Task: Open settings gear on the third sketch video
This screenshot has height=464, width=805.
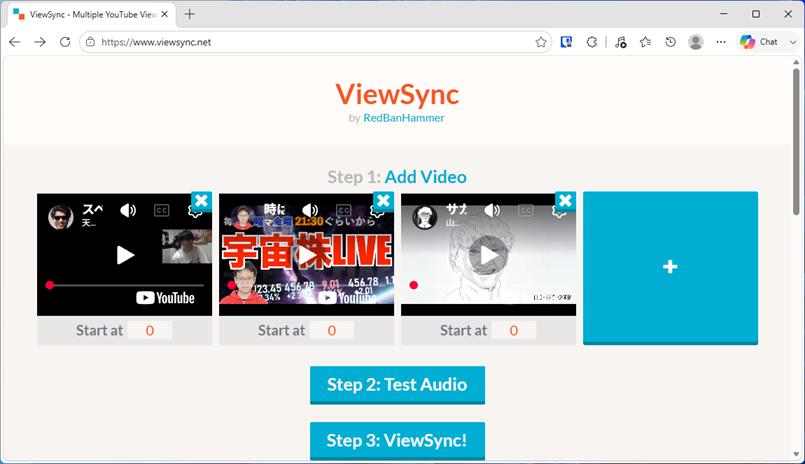Action: [559, 210]
